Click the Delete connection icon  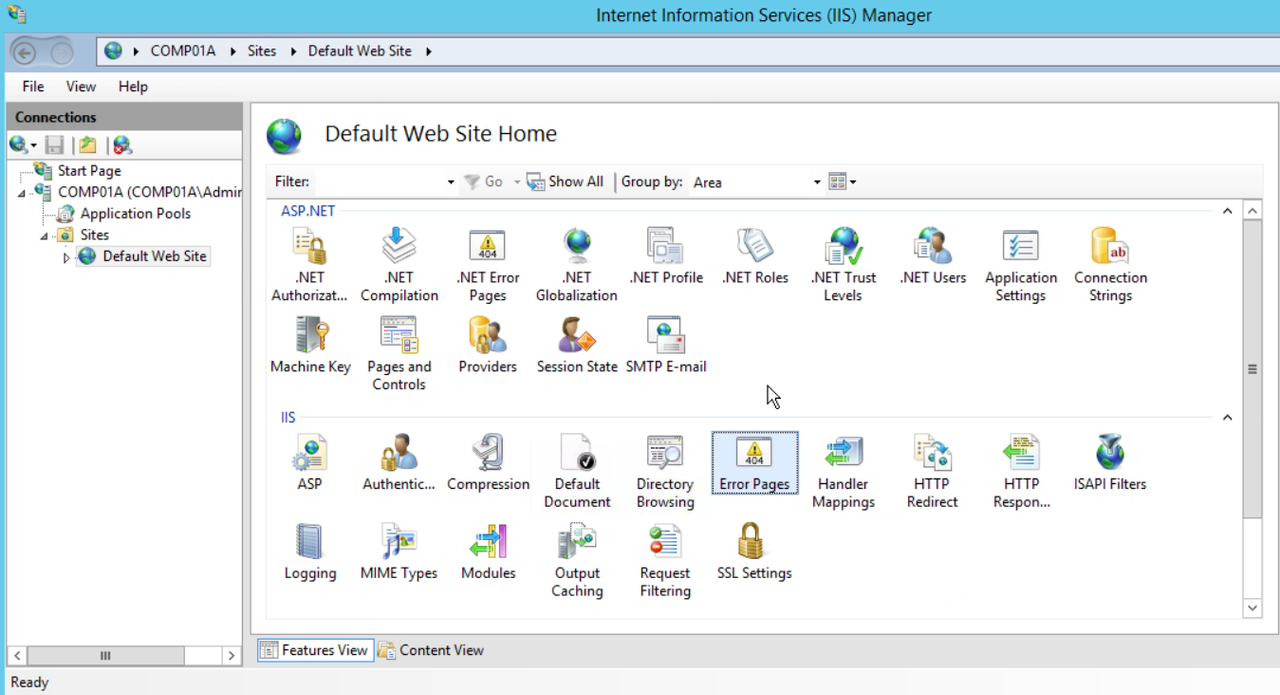(122, 145)
